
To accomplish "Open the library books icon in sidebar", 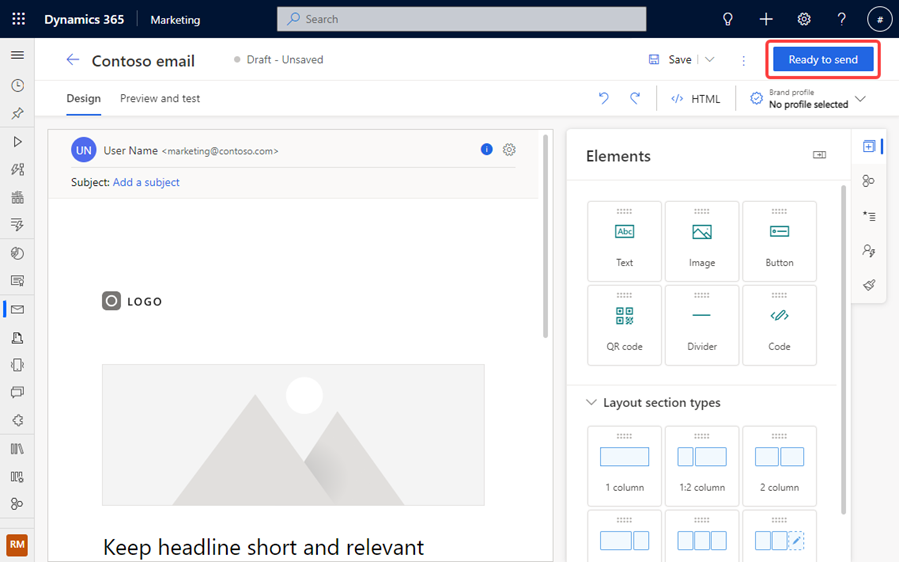I will [x=17, y=448].
